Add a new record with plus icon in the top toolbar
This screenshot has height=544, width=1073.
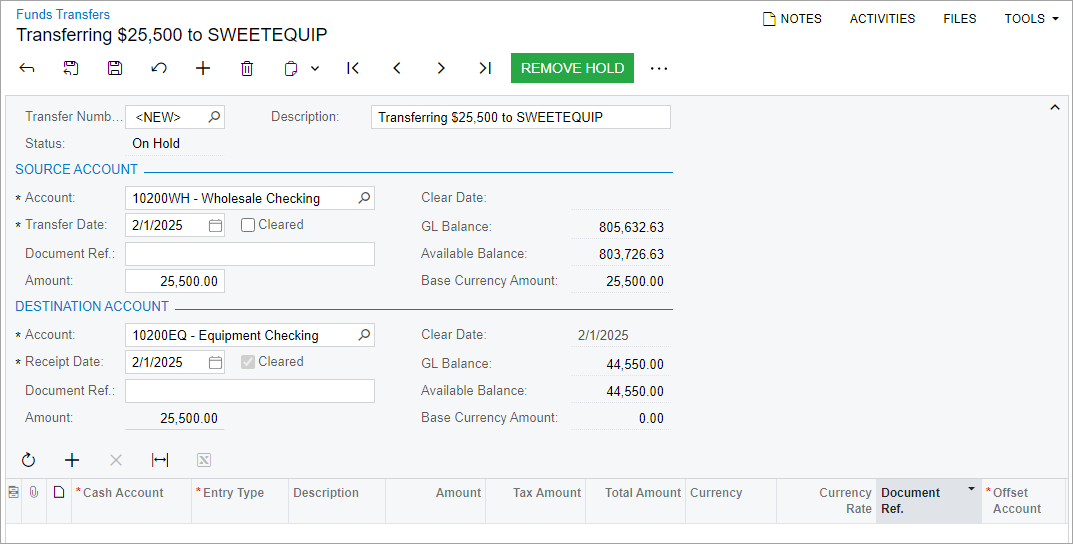(203, 68)
